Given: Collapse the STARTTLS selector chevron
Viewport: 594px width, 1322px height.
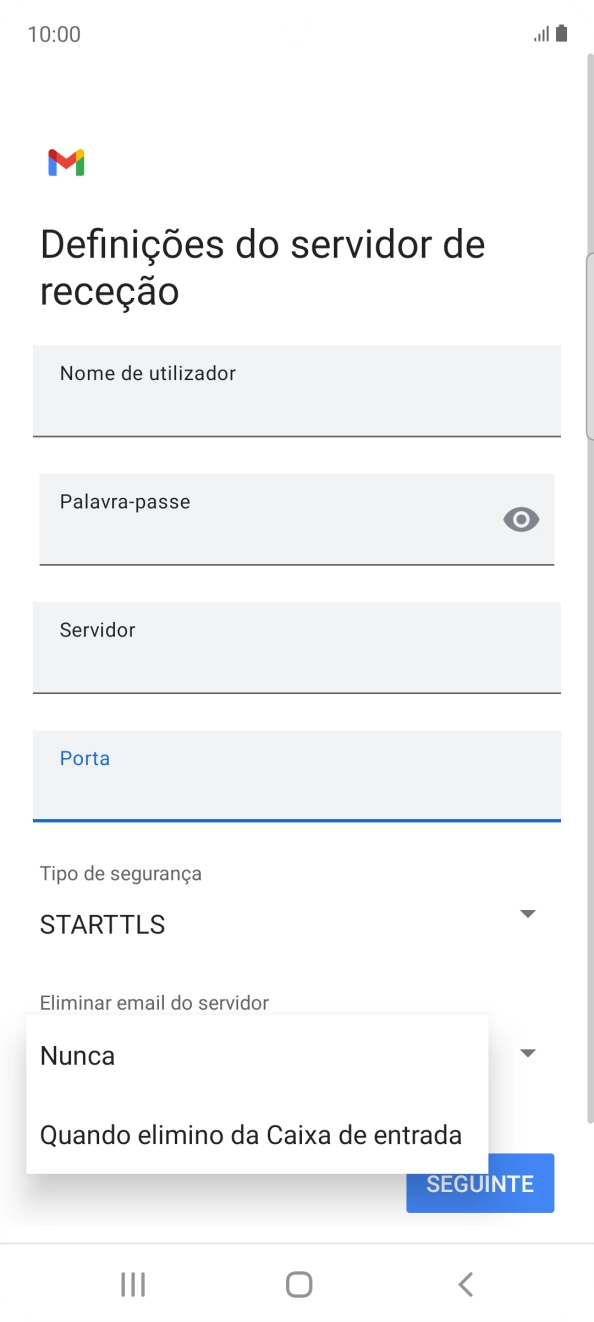Looking at the screenshot, I should point(527,913).
